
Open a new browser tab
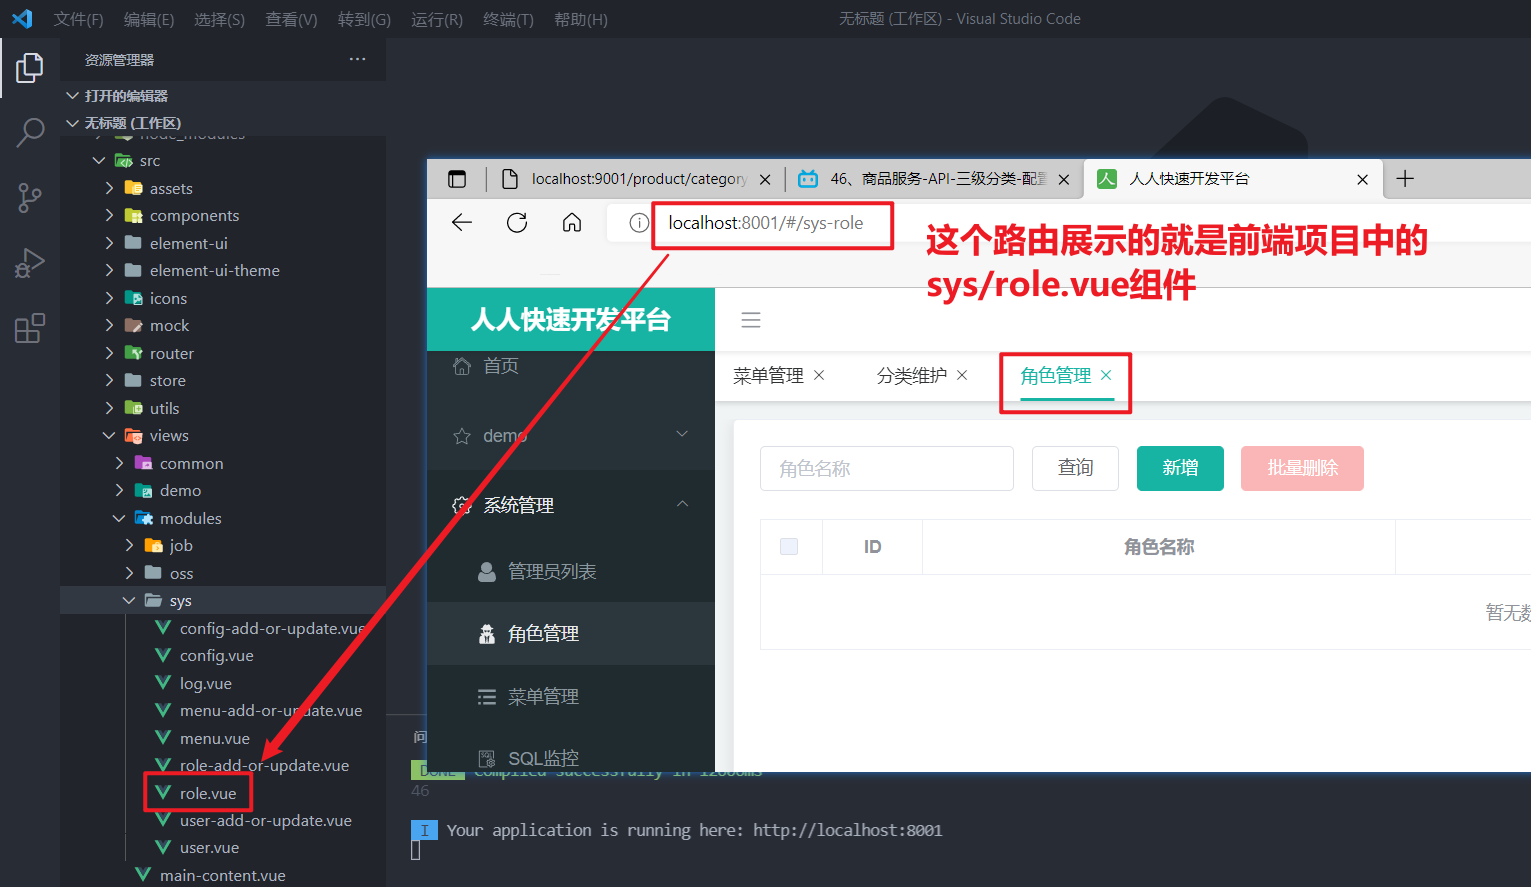click(x=1405, y=179)
